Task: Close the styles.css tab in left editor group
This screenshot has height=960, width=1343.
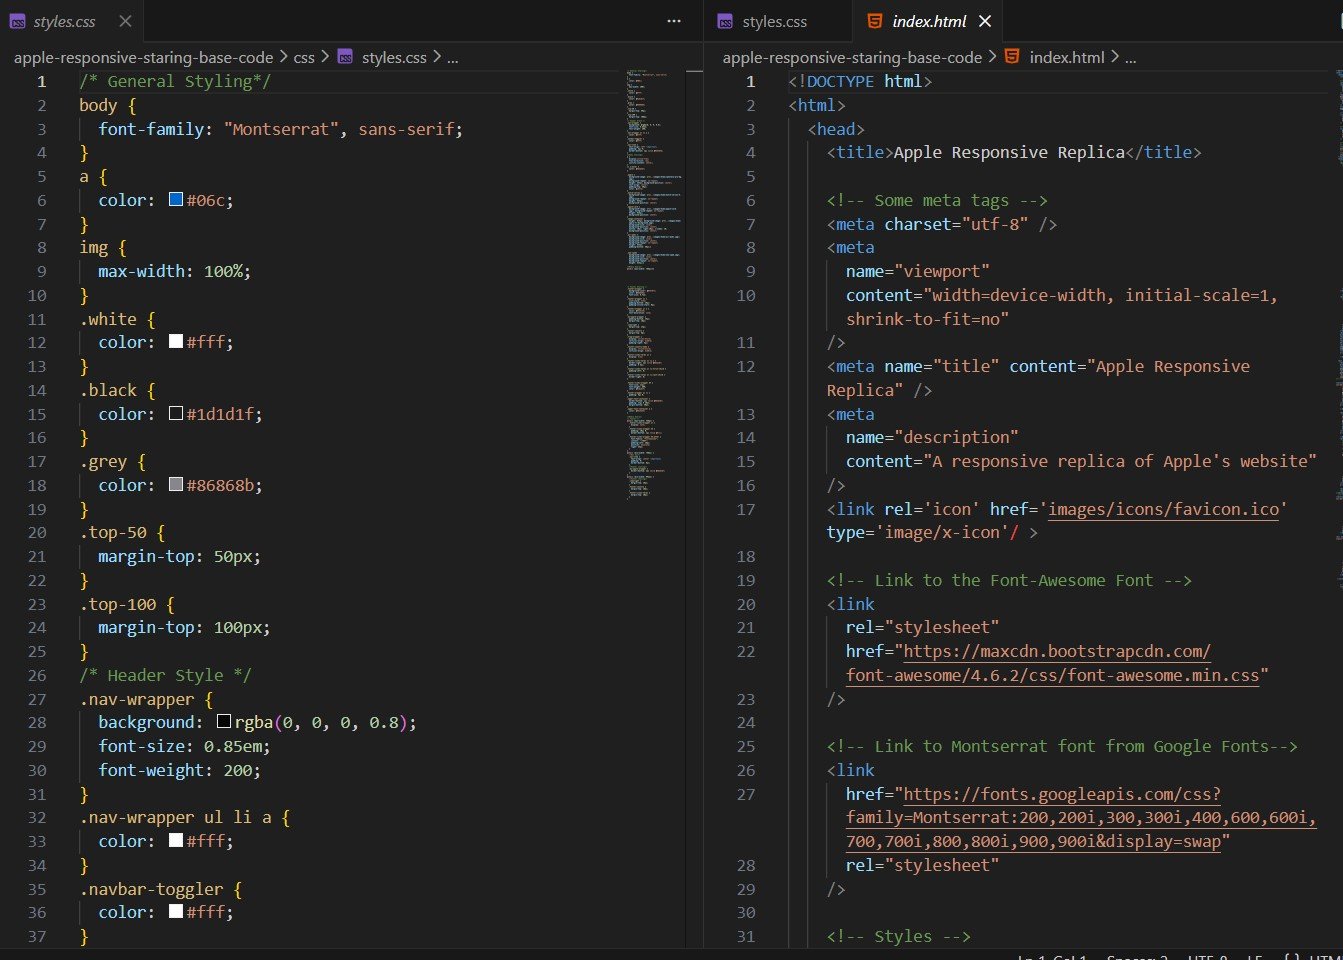Action: 125,21
